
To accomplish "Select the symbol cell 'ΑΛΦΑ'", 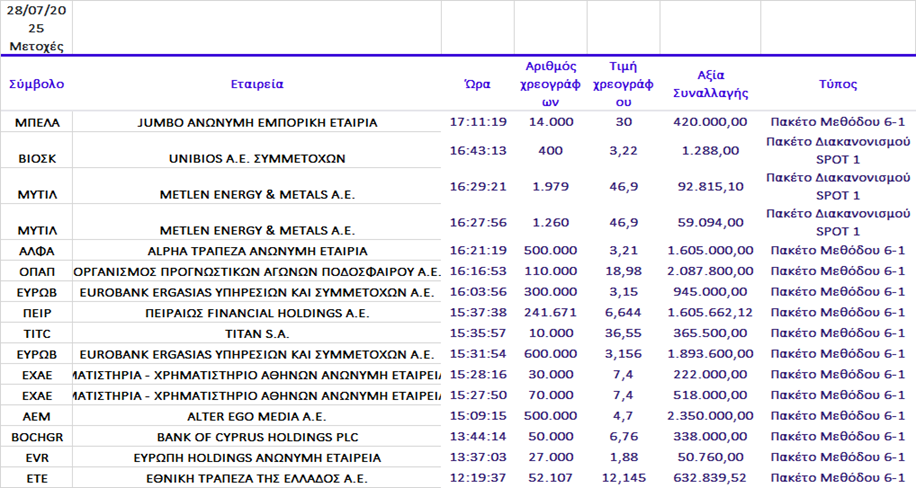I will click(x=37, y=251).
